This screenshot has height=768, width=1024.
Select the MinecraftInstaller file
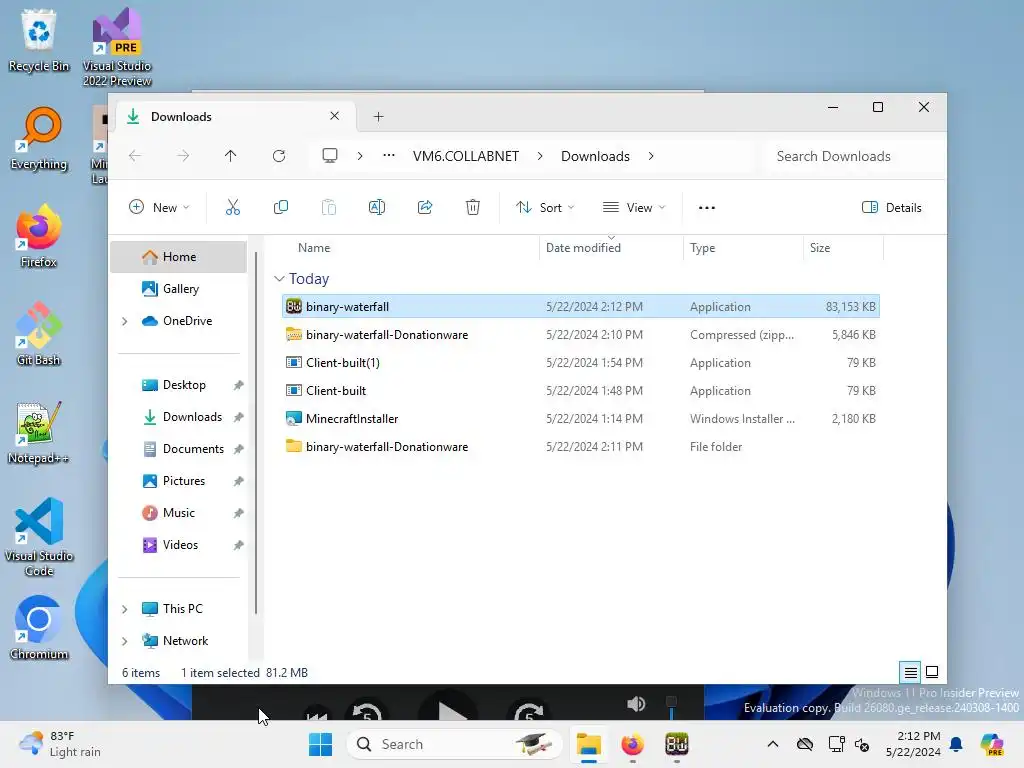[581, 419]
